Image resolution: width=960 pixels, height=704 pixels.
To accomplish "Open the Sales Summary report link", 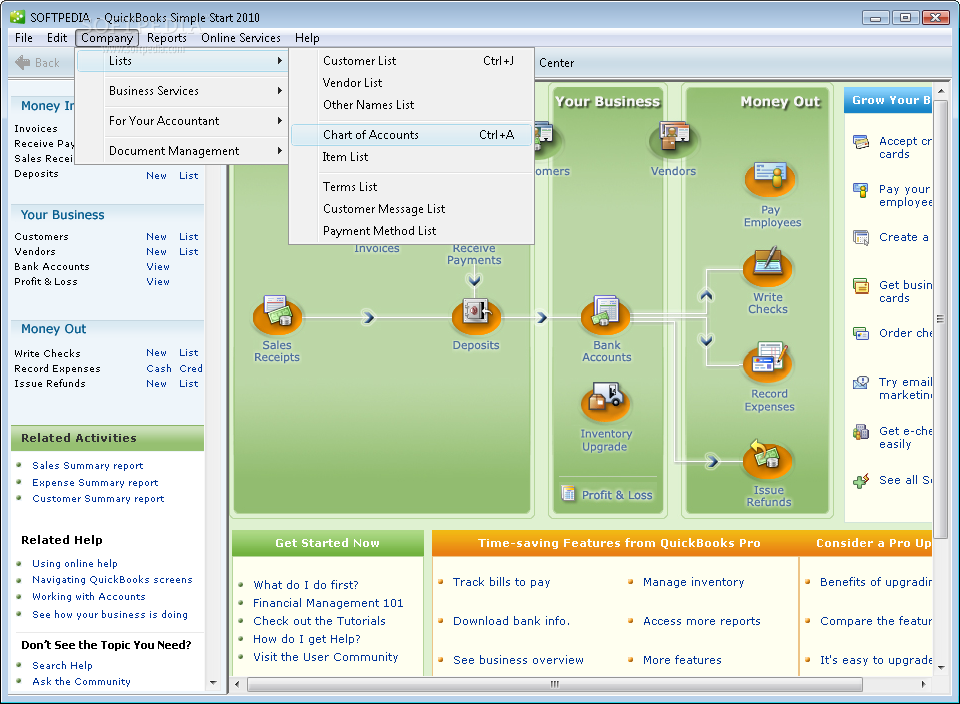I will [88, 465].
